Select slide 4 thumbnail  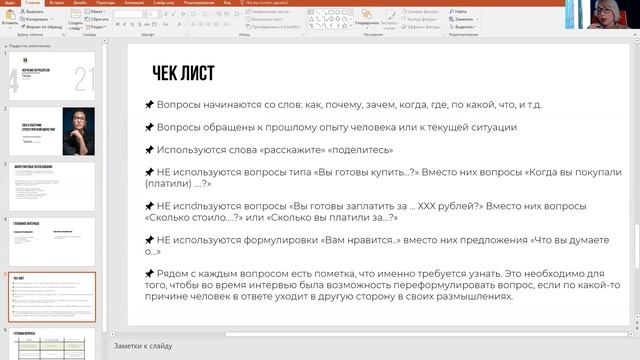coord(52,242)
